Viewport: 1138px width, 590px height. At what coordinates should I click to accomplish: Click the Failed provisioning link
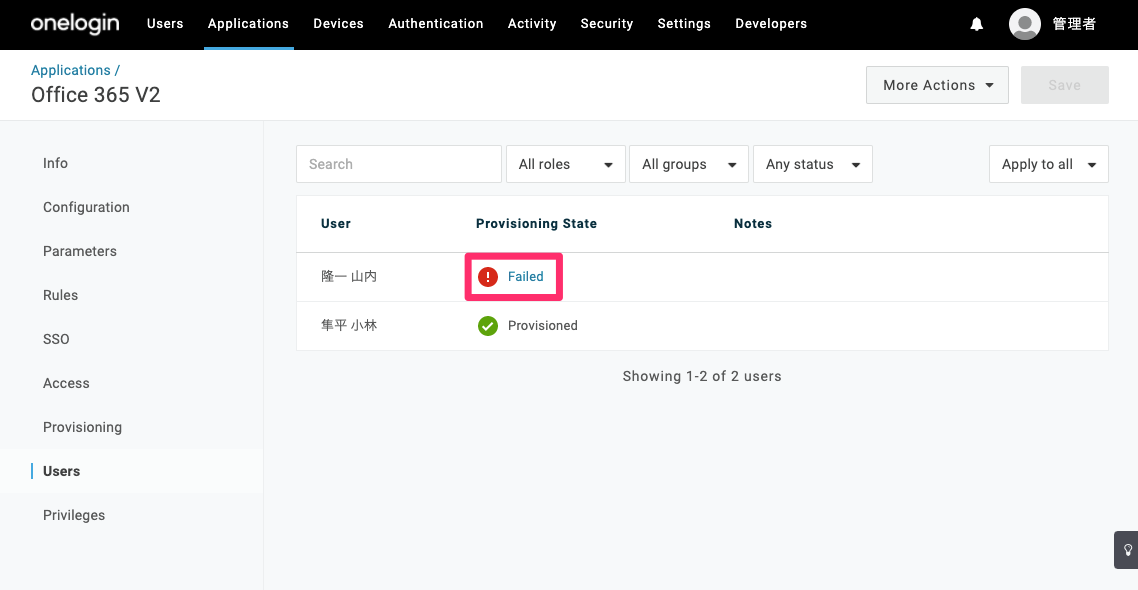pos(525,276)
